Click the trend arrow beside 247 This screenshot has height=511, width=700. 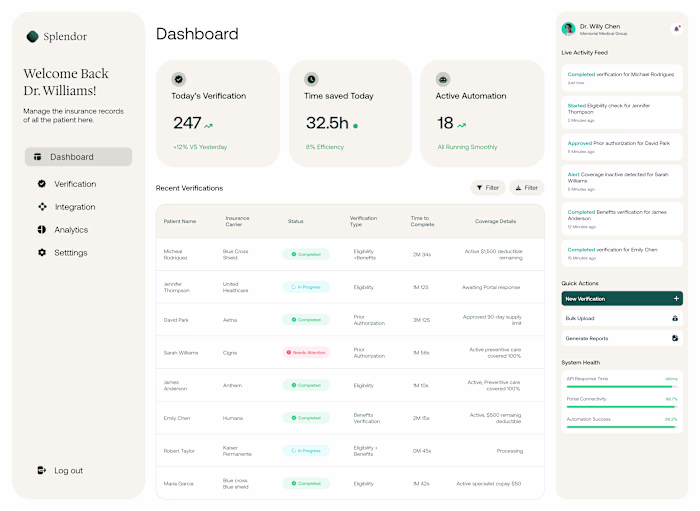point(208,126)
